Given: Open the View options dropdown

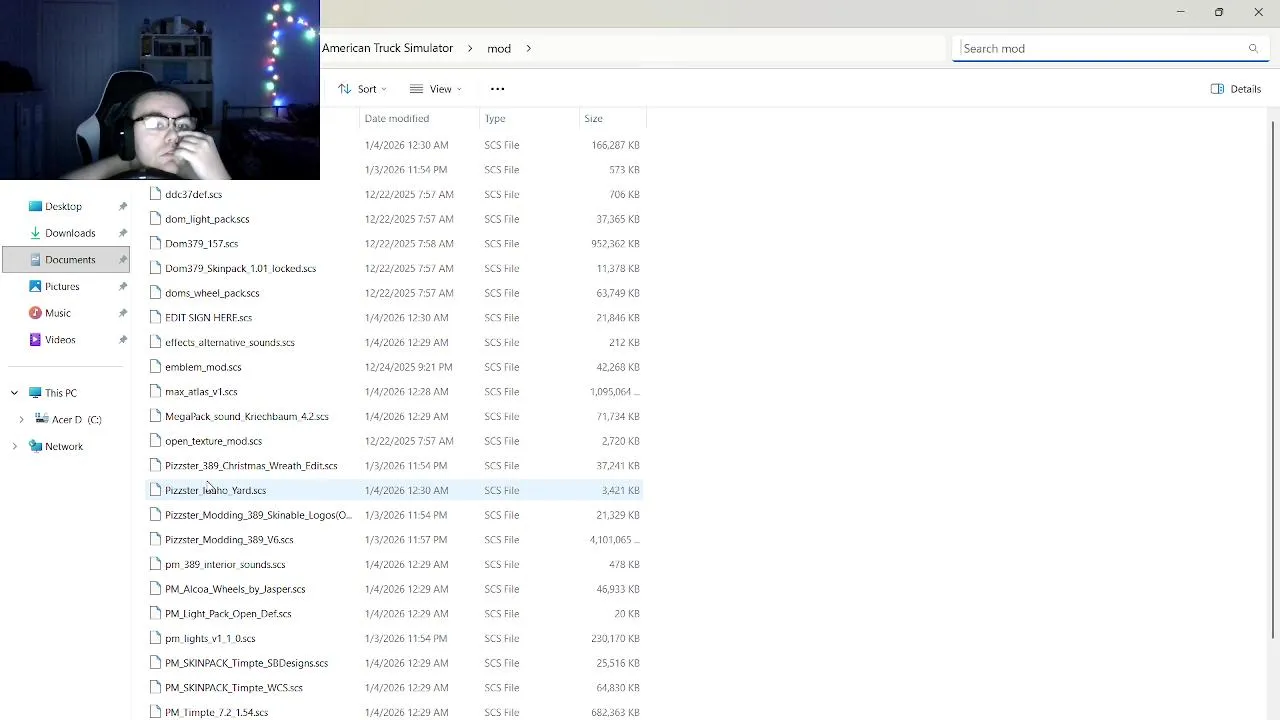Looking at the screenshot, I should tap(436, 89).
